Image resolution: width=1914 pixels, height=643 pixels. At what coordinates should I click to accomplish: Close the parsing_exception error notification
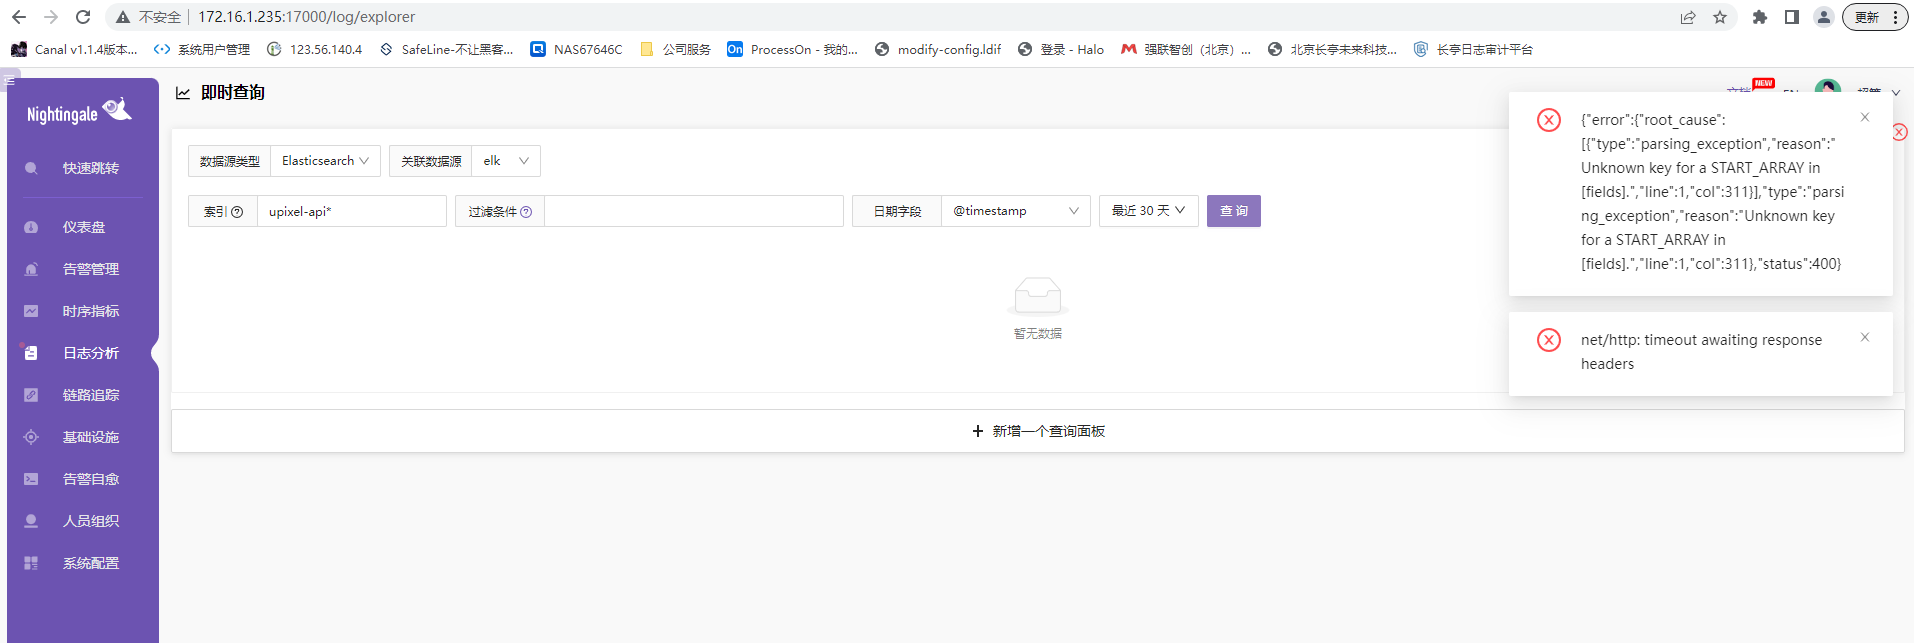pos(1865,117)
